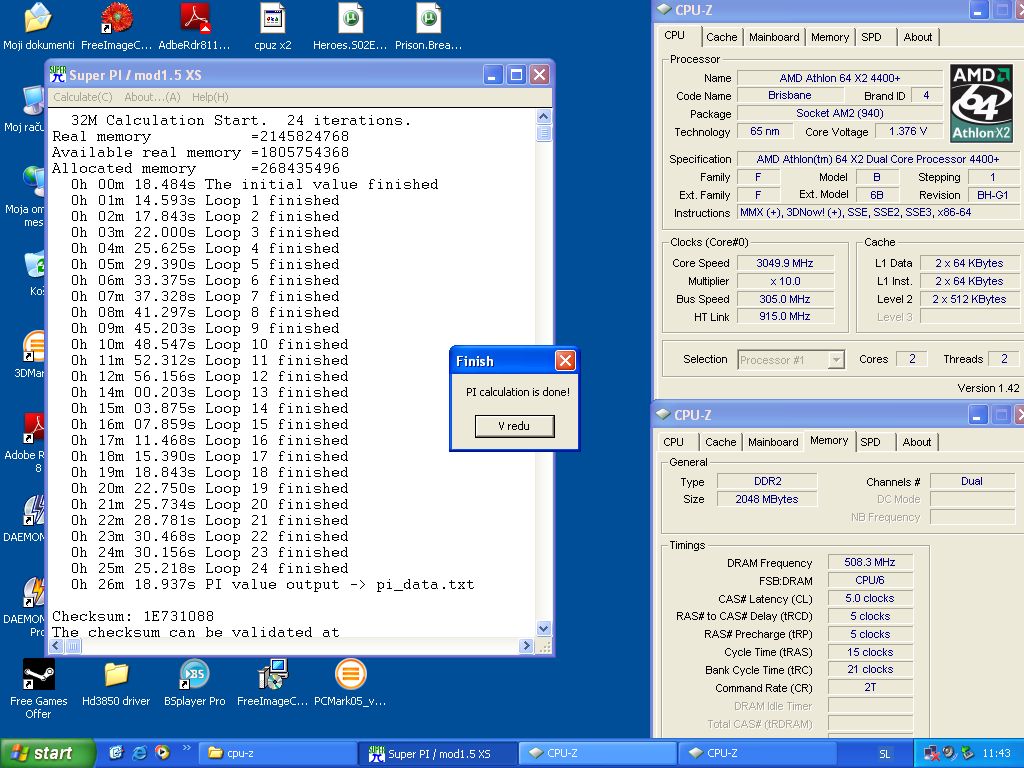Viewport: 1024px width, 768px height.
Task: Click Super PI horizontal scrollbar right arrow
Action: 526,646
